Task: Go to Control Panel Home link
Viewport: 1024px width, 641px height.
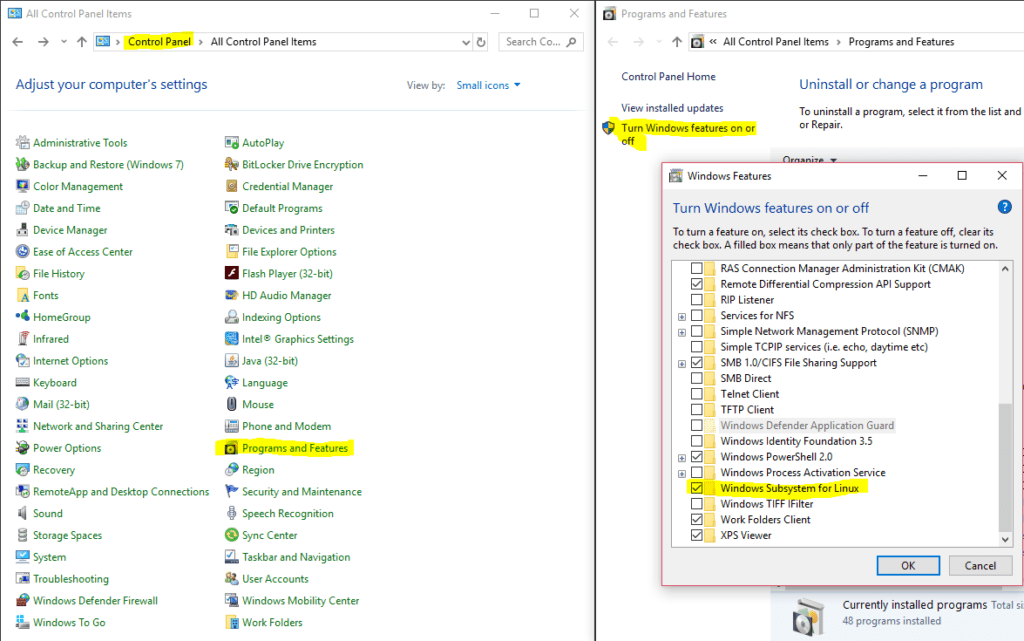Action: pyautogui.click(x=668, y=76)
